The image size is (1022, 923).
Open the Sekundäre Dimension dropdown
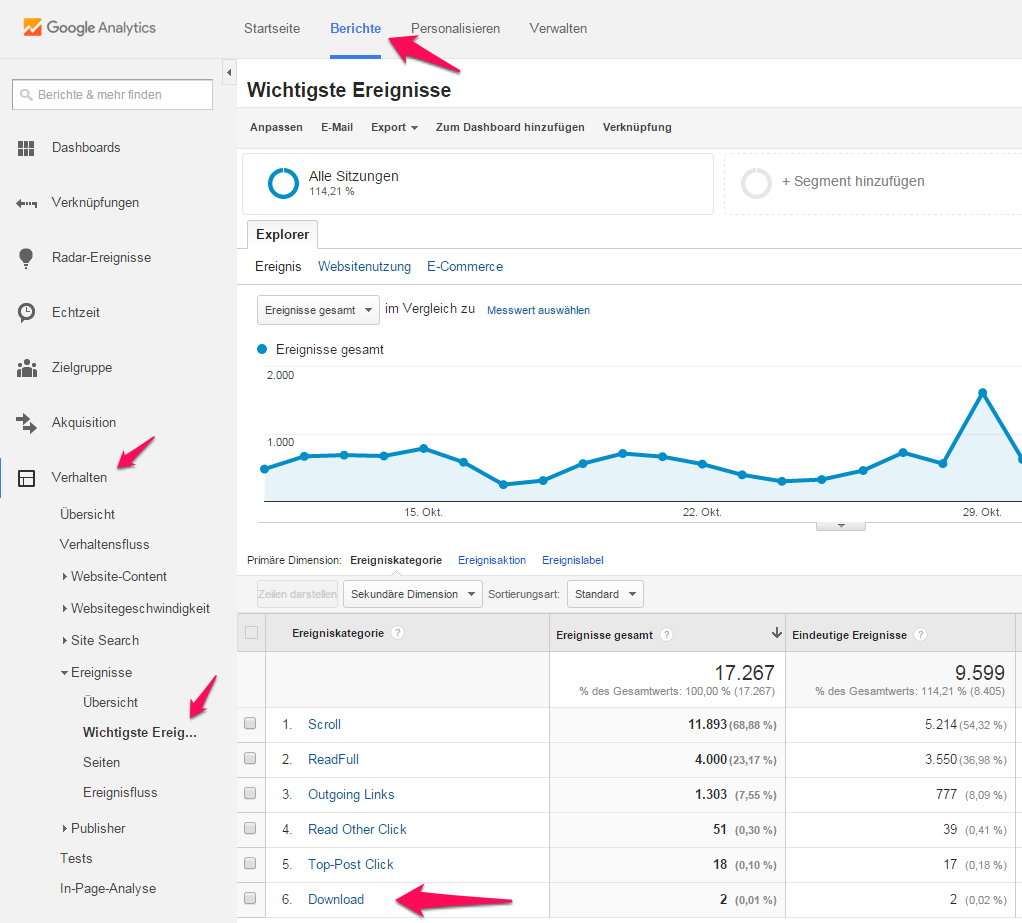point(413,594)
